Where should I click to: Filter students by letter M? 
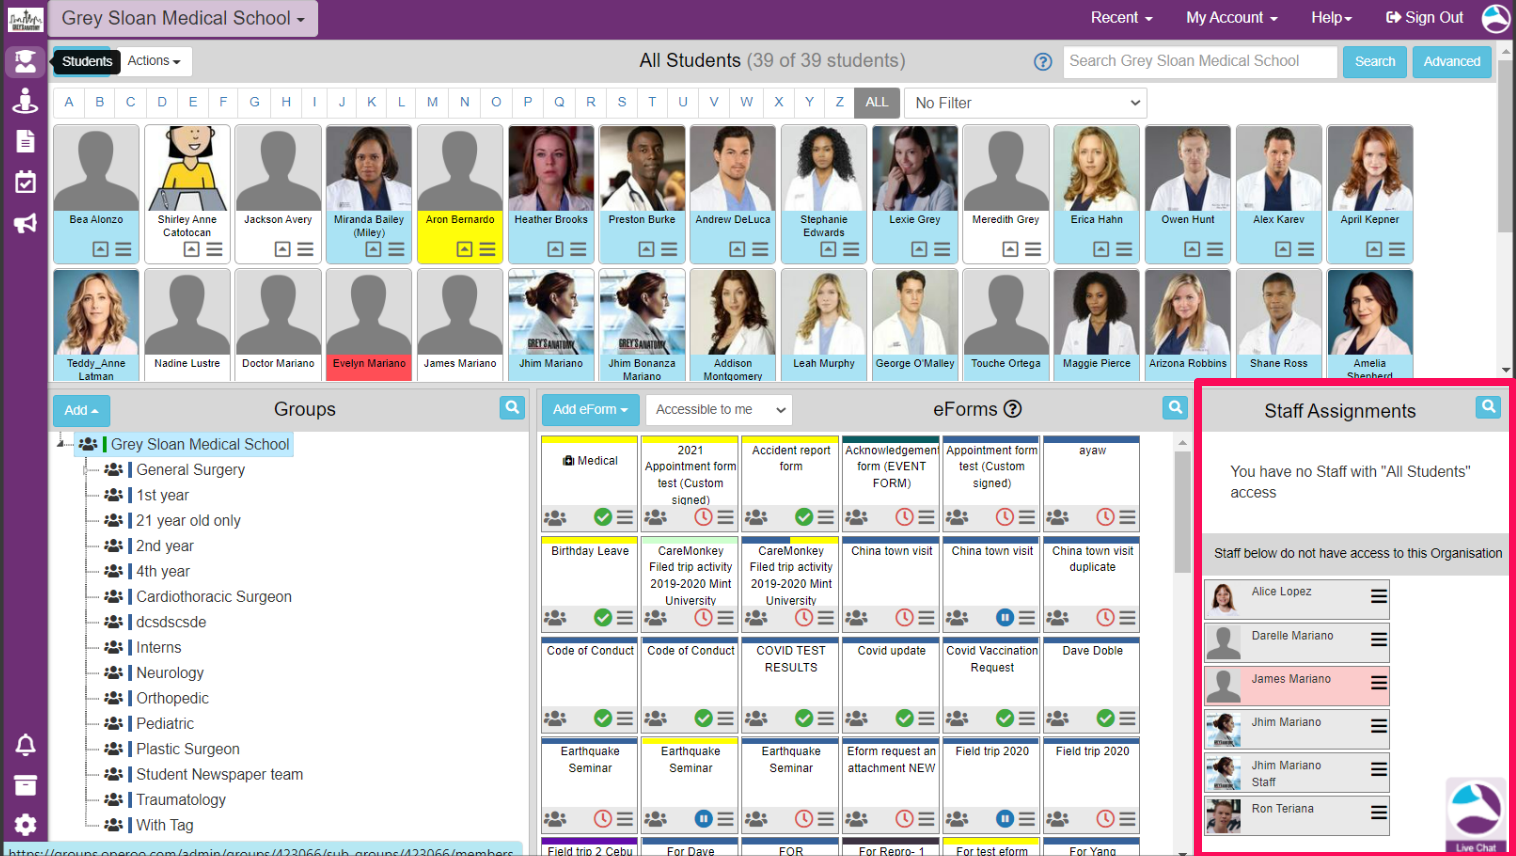[x=432, y=102]
